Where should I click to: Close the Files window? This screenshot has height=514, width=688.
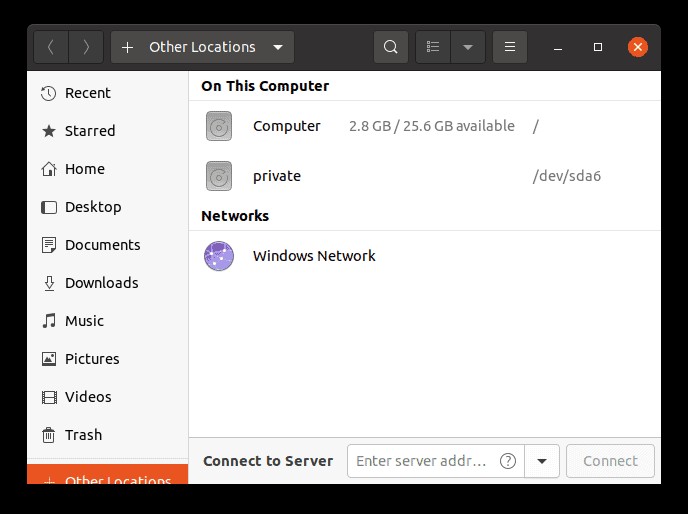(638, 47)
